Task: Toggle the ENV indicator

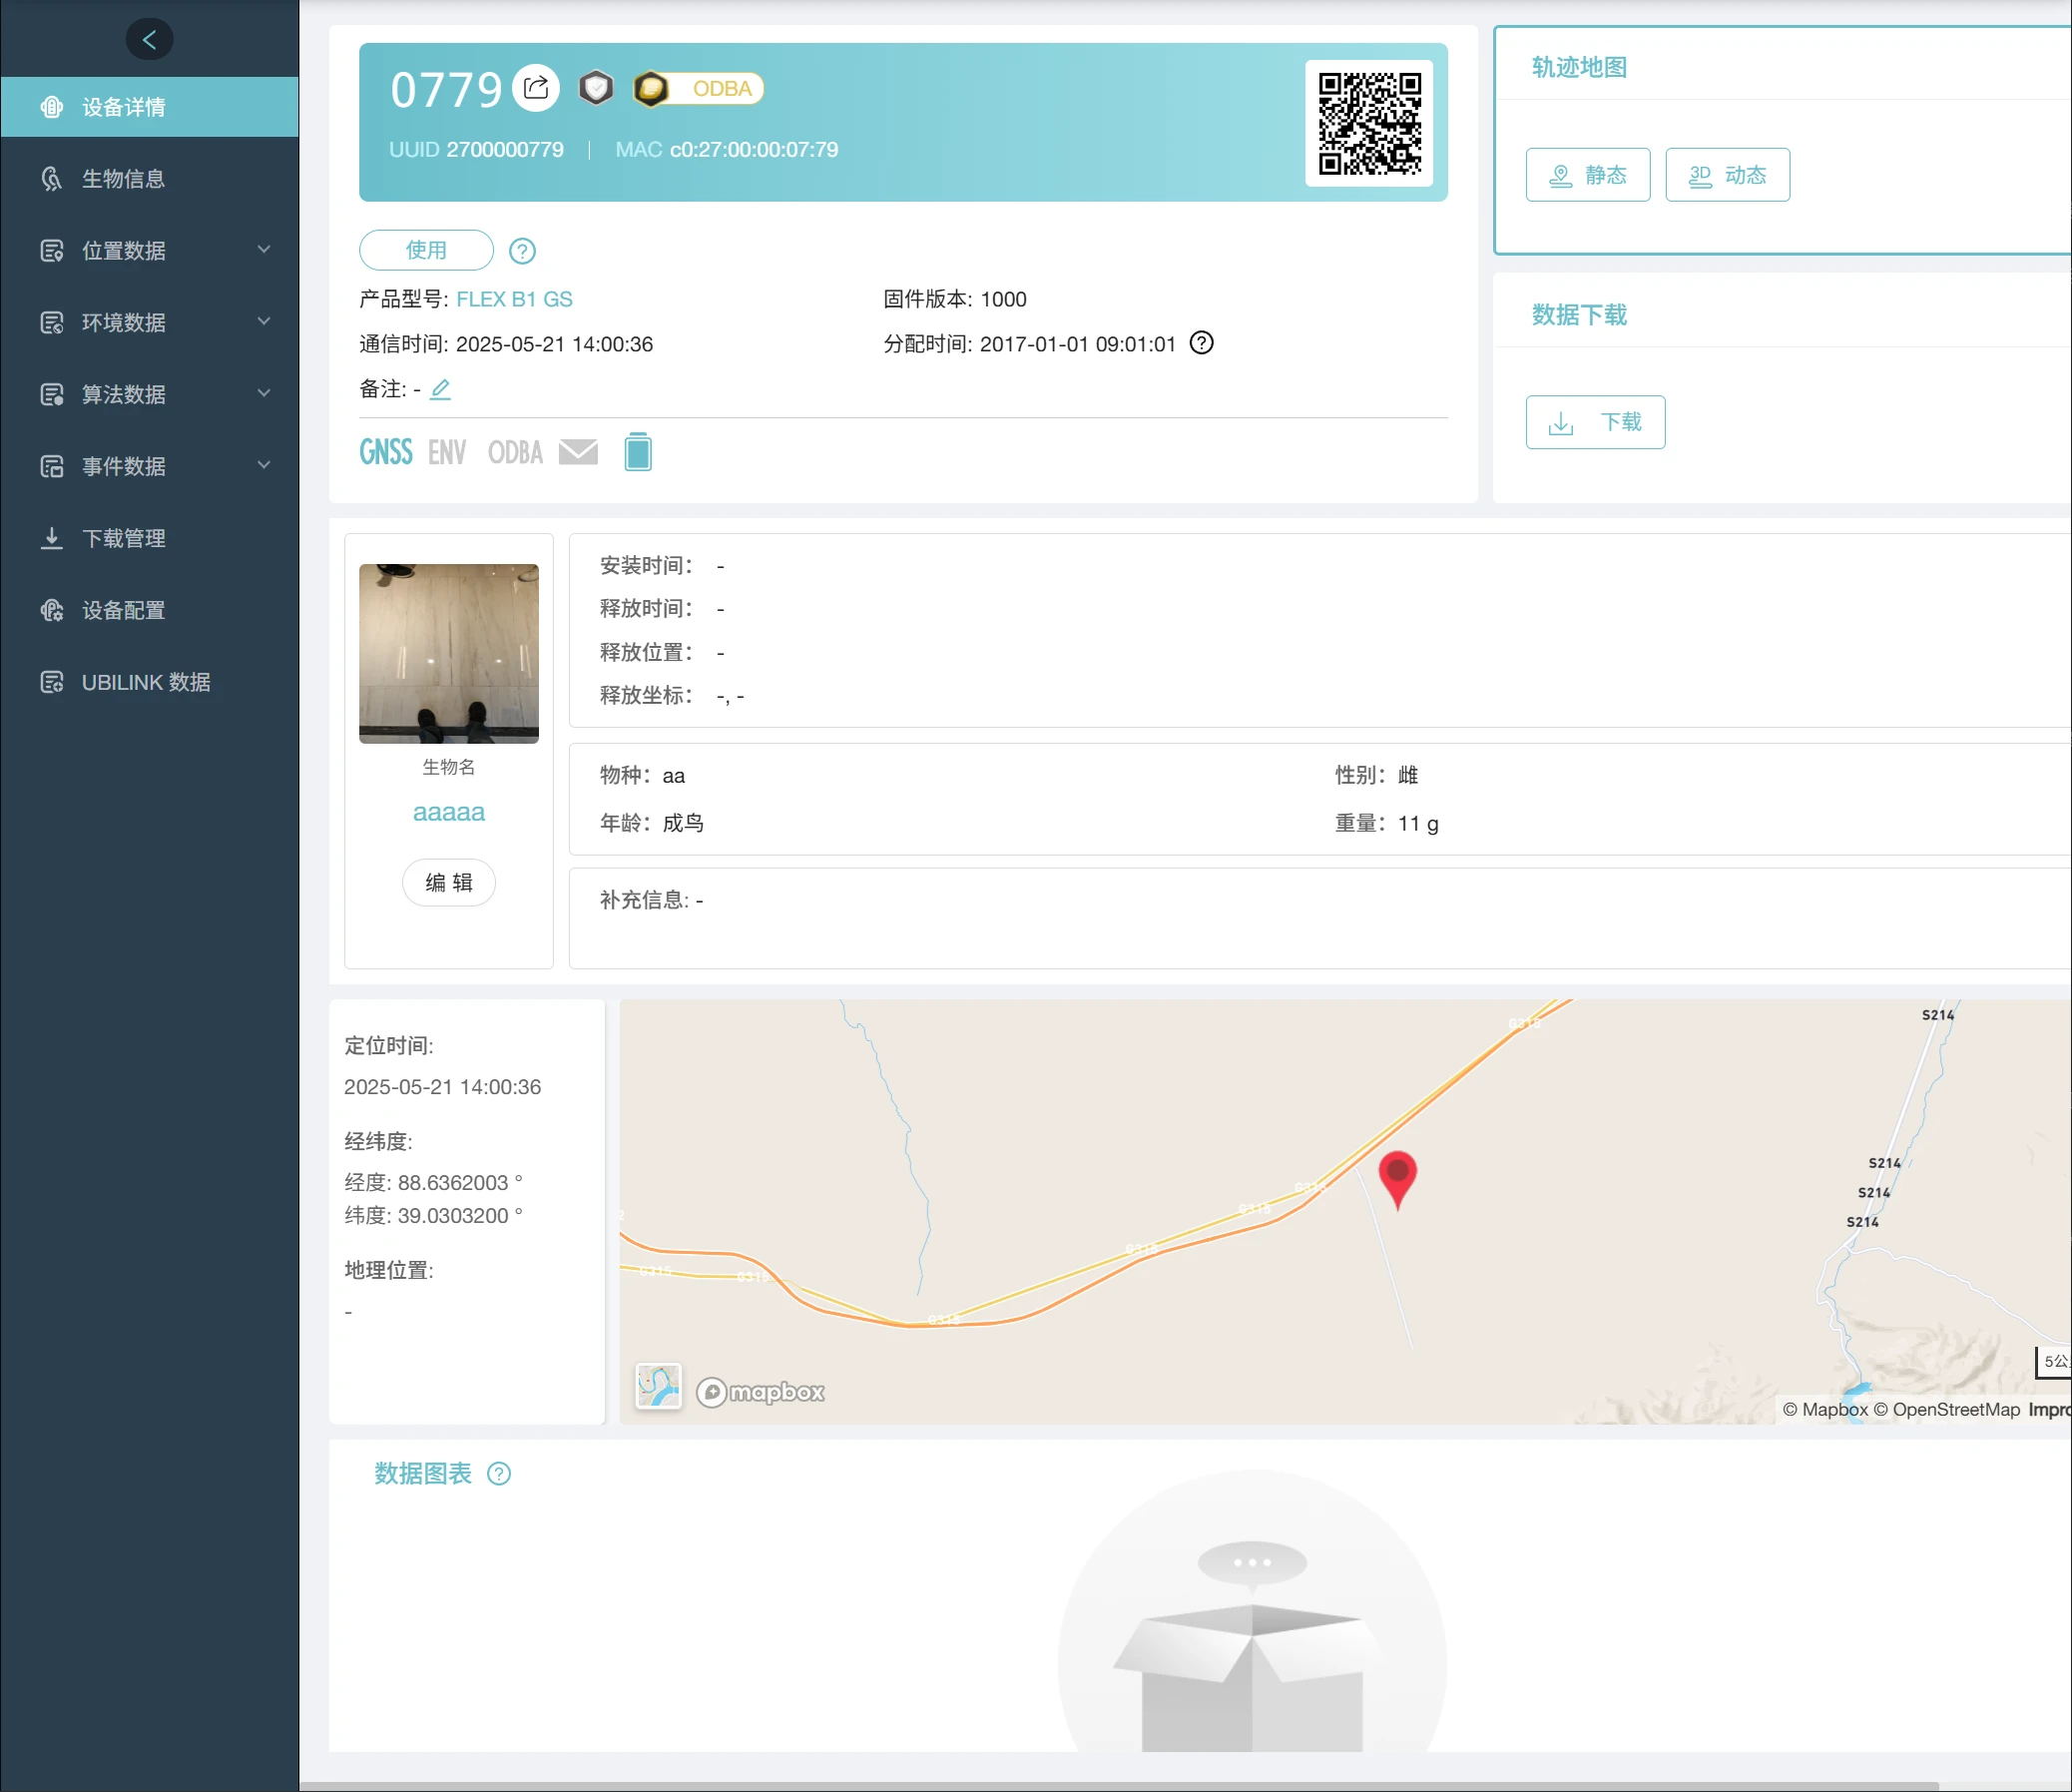Action: tap(447, 453)
